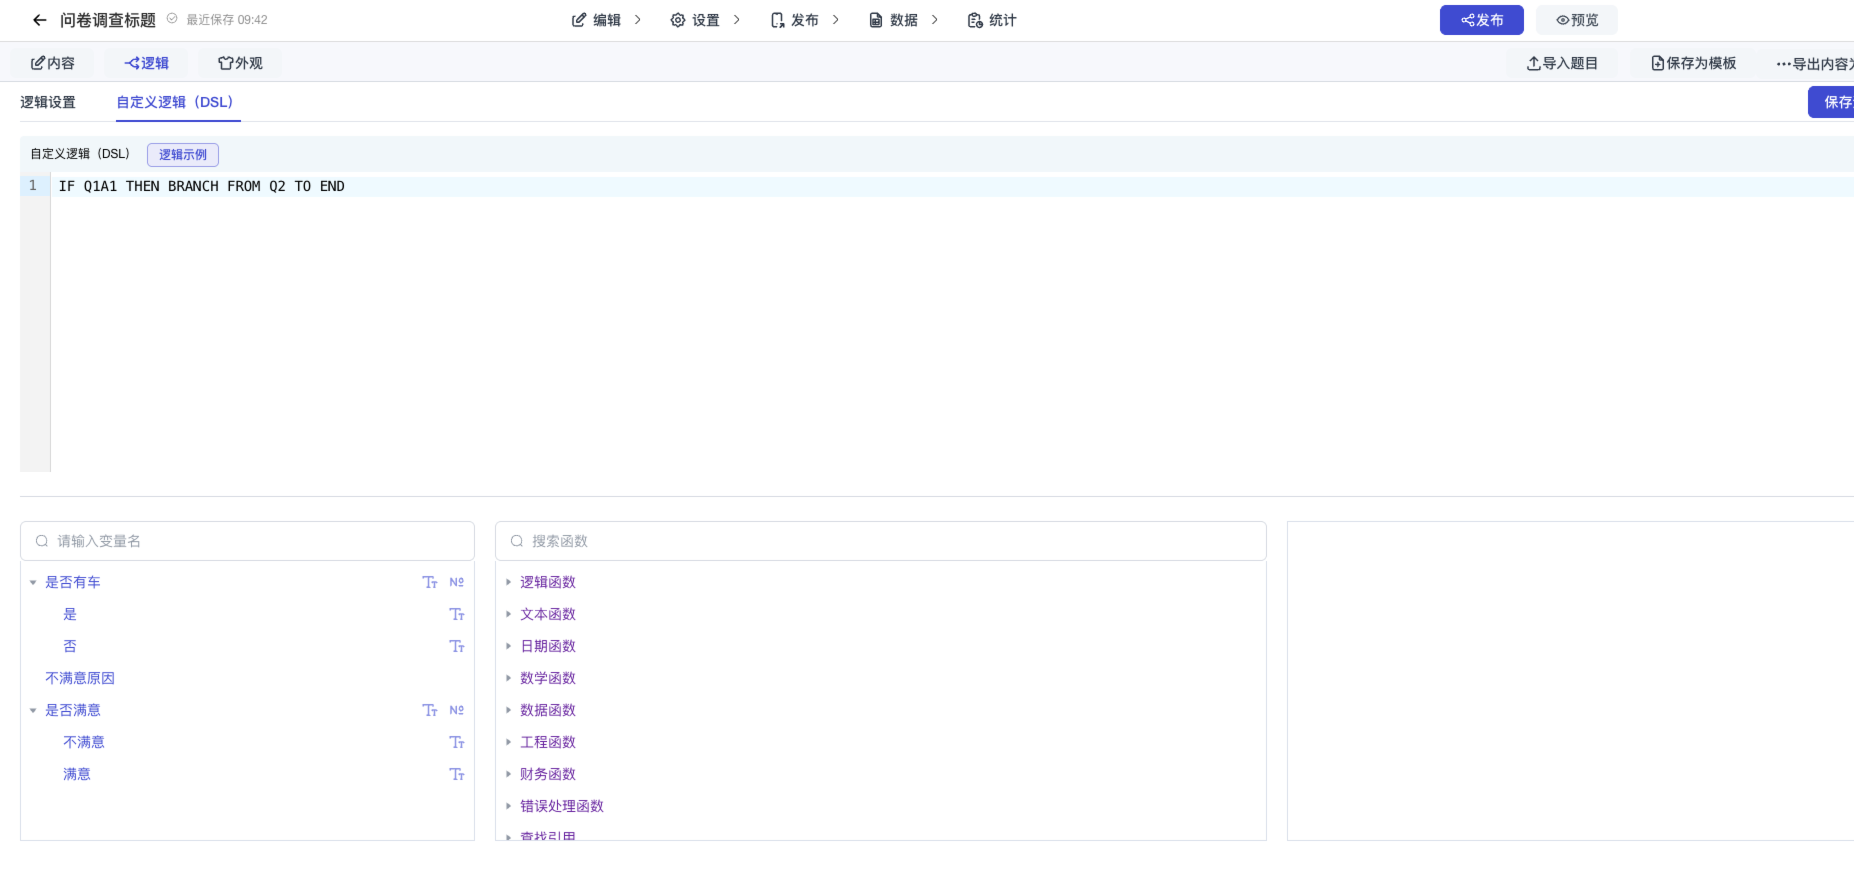Focus the 搜索函数 search field
The image size is (1854, 890).
tap(880, 541)
